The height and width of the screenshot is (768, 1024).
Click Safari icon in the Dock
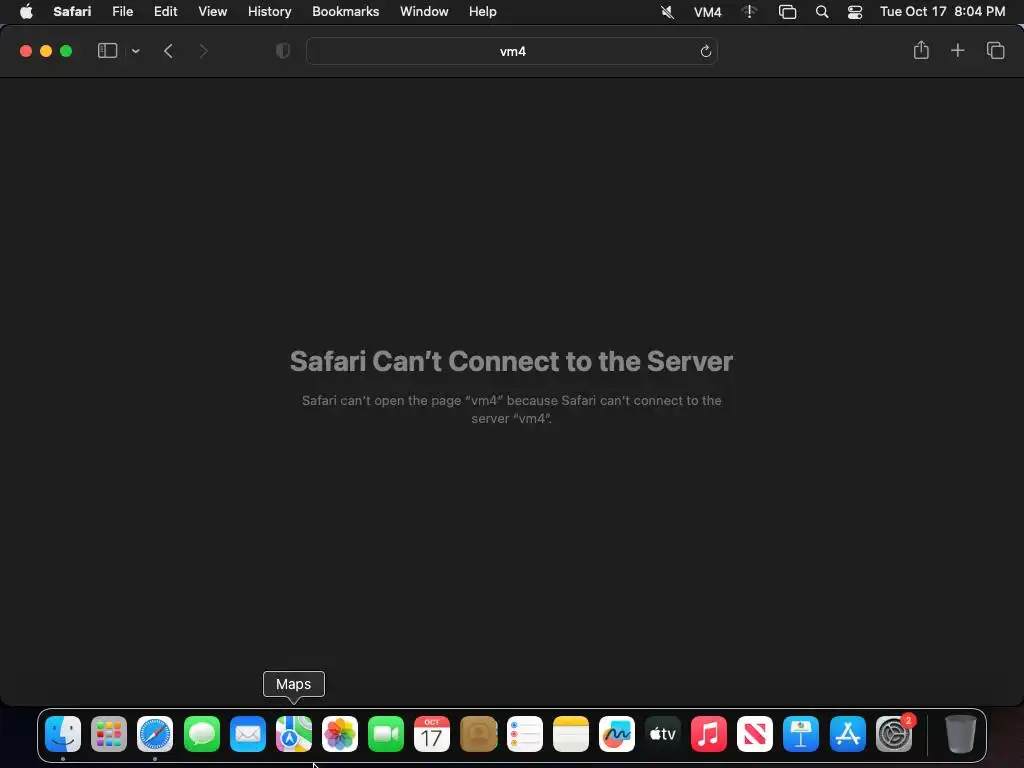155,734
